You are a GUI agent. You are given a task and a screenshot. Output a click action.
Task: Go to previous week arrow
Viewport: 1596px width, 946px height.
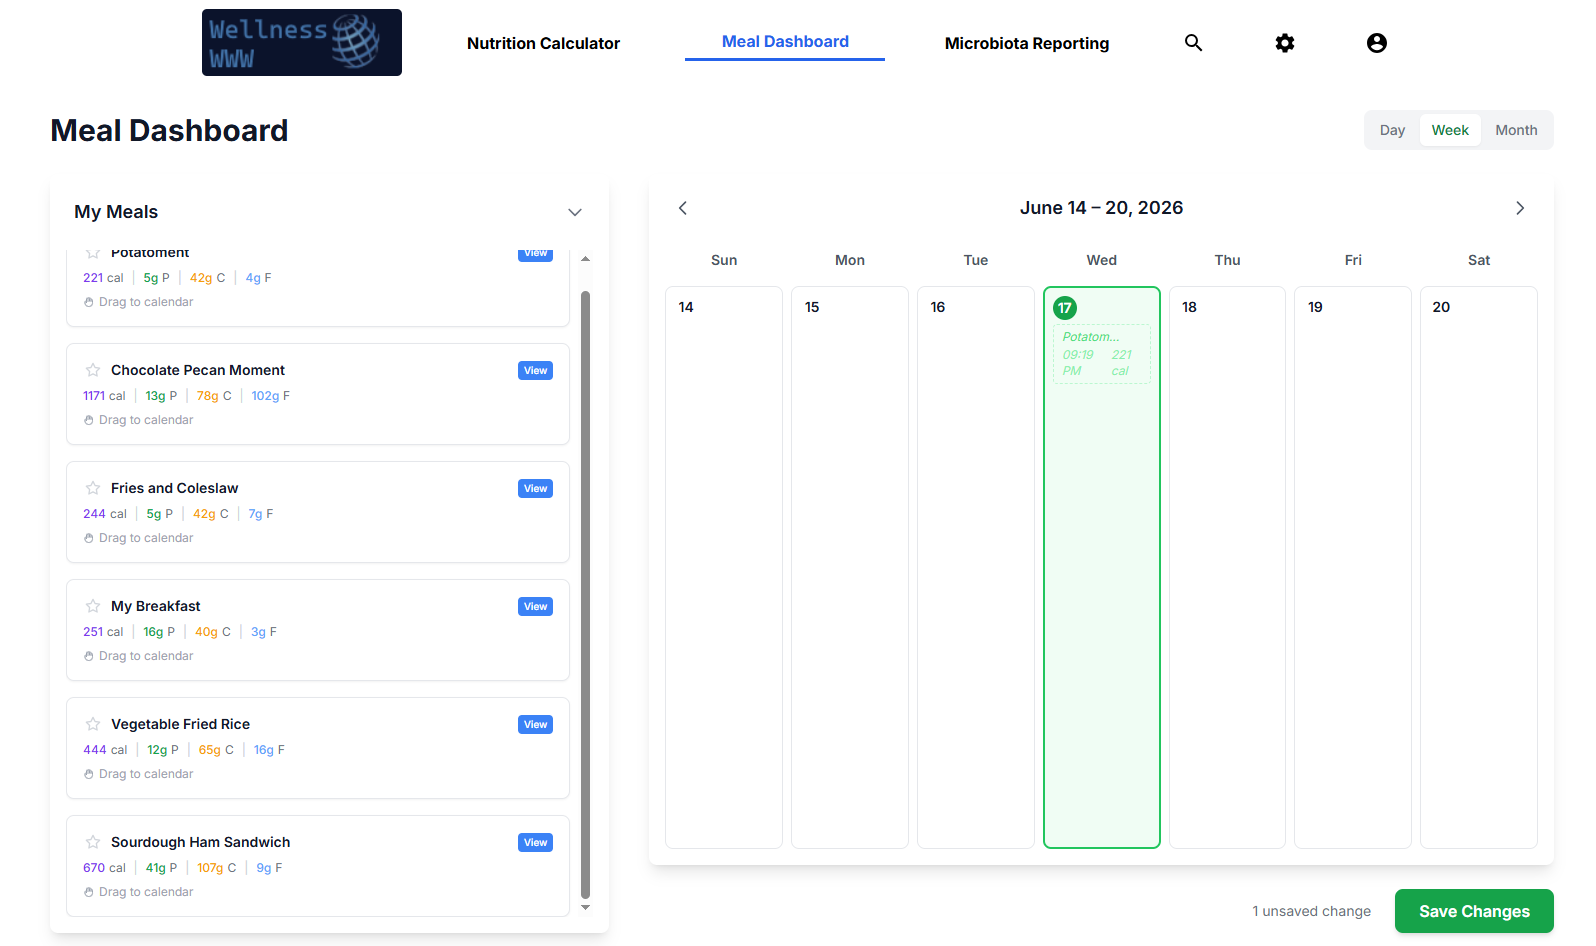[x=683, y=208]
